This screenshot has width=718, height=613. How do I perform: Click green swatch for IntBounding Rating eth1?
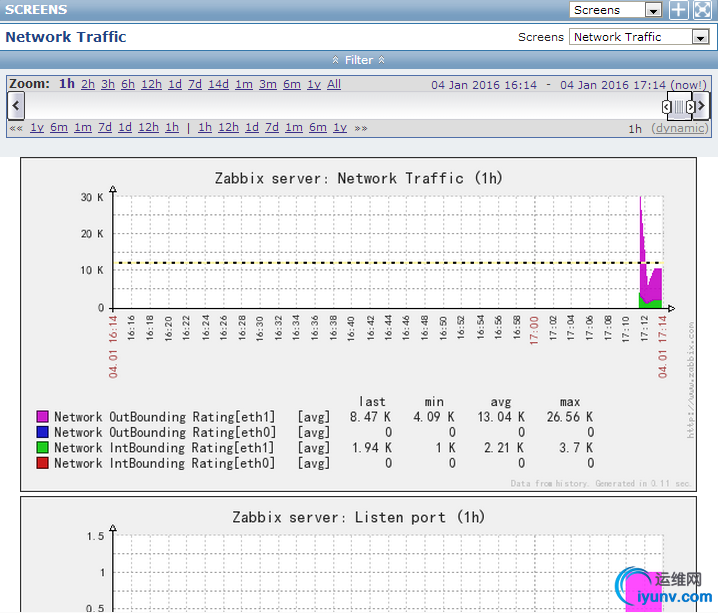(42, 448)
